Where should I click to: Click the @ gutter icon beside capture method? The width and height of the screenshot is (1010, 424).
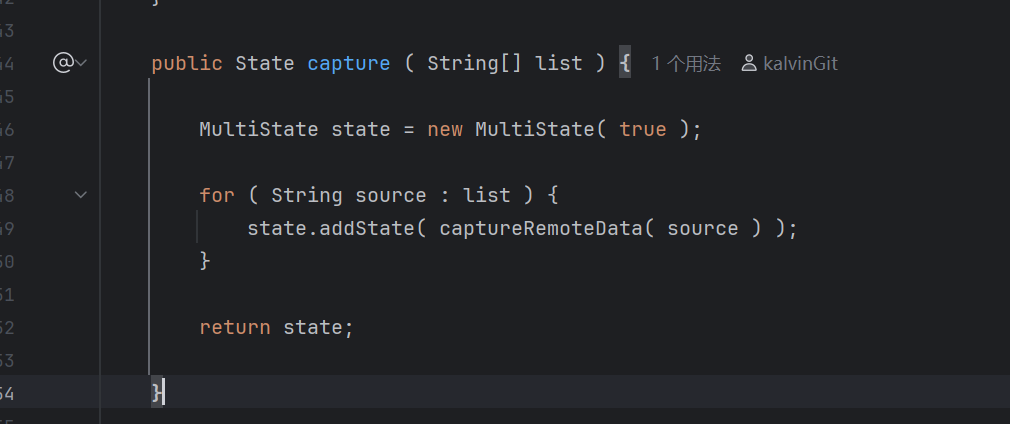(63, 63)
